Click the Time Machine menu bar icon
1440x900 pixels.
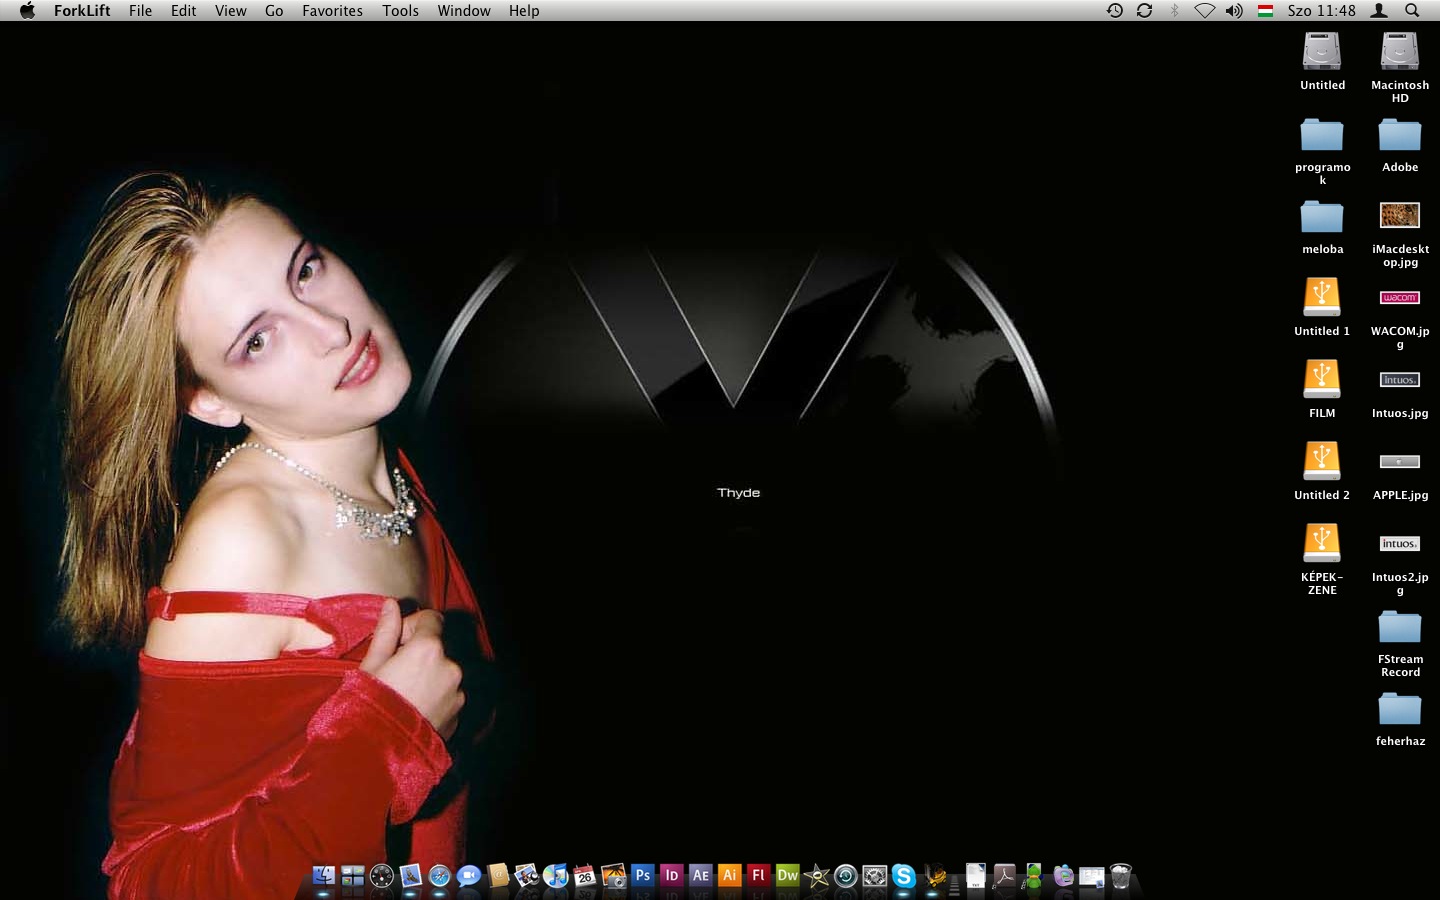coord(1115,10)
